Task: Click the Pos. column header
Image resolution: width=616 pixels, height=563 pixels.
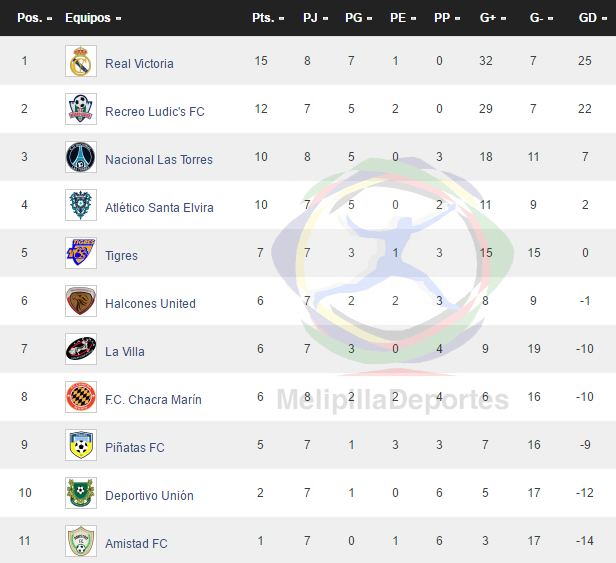Action: [x=35, y=18]
